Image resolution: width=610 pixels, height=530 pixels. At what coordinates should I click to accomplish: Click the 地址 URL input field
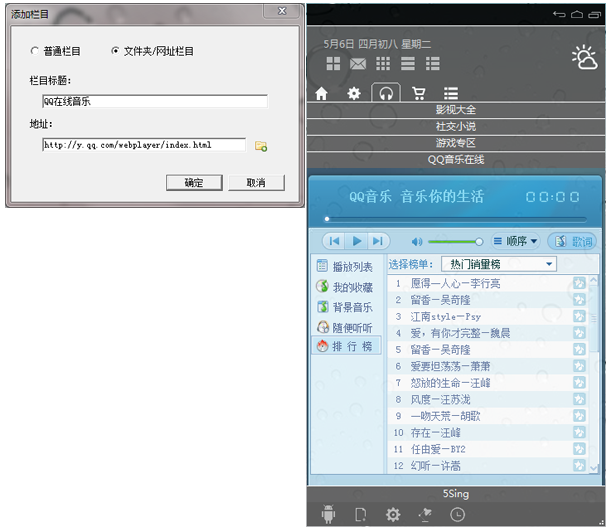pos(144,145)
